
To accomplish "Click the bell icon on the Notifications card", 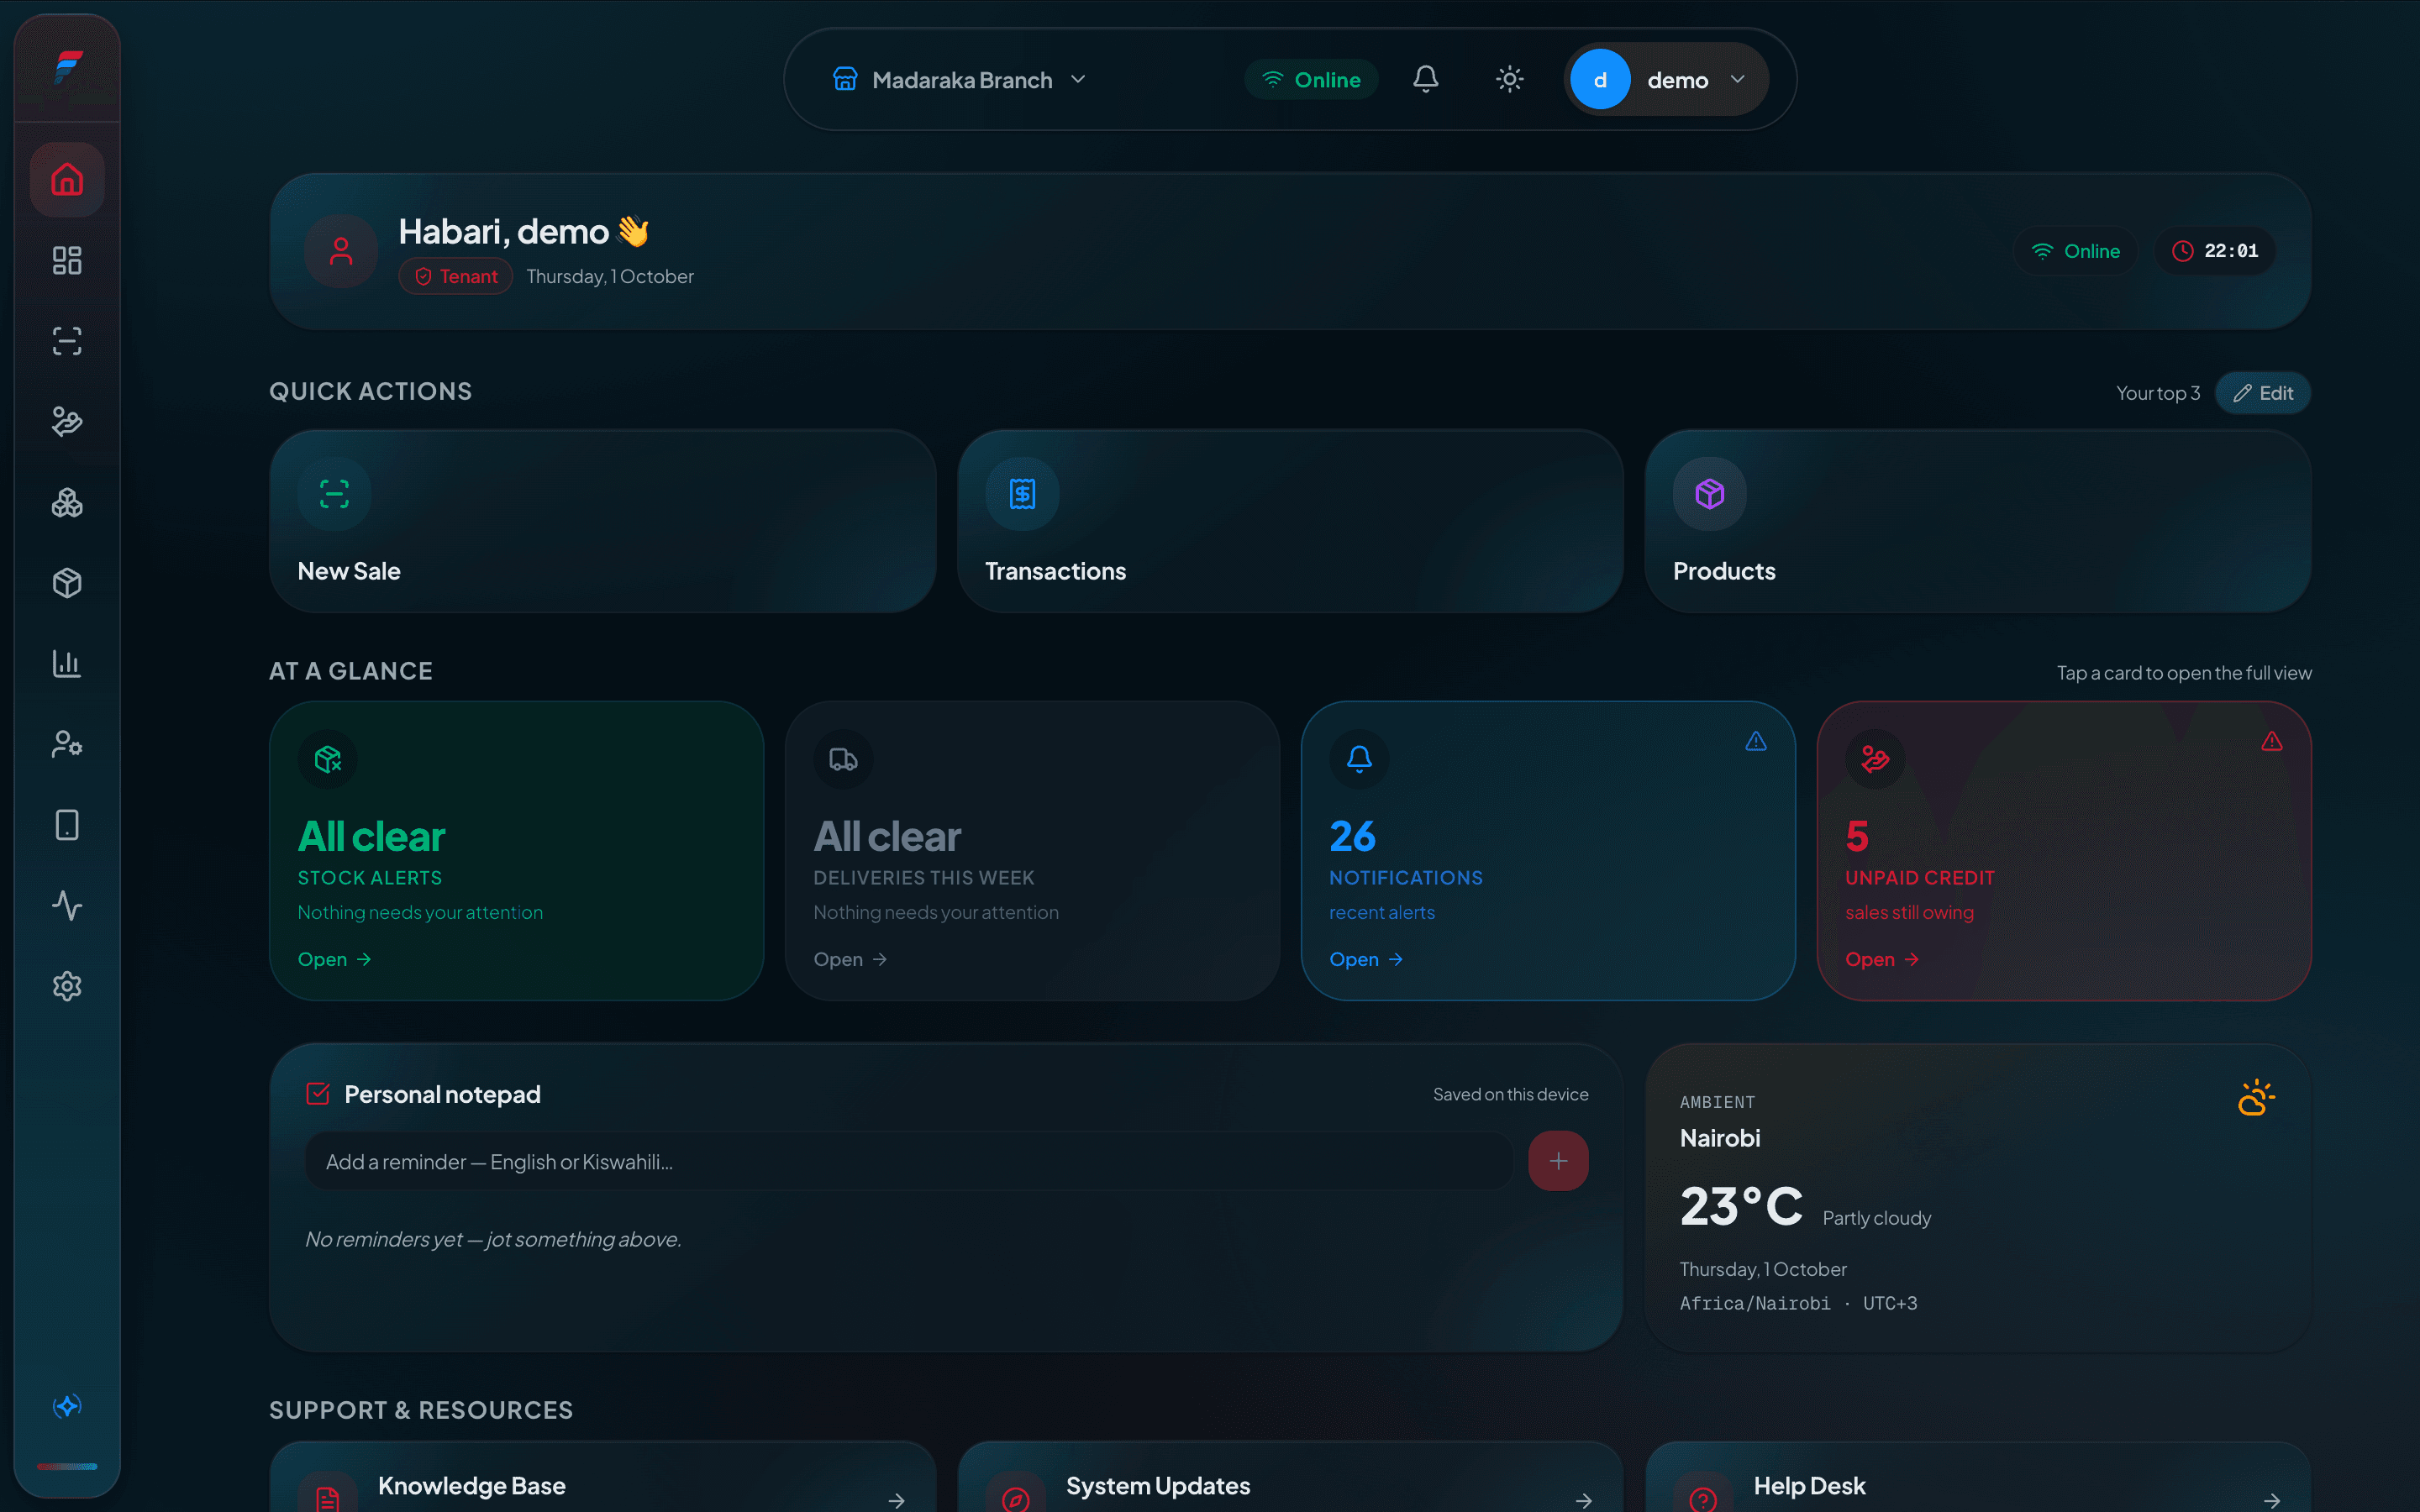I will pos(1359,759).
